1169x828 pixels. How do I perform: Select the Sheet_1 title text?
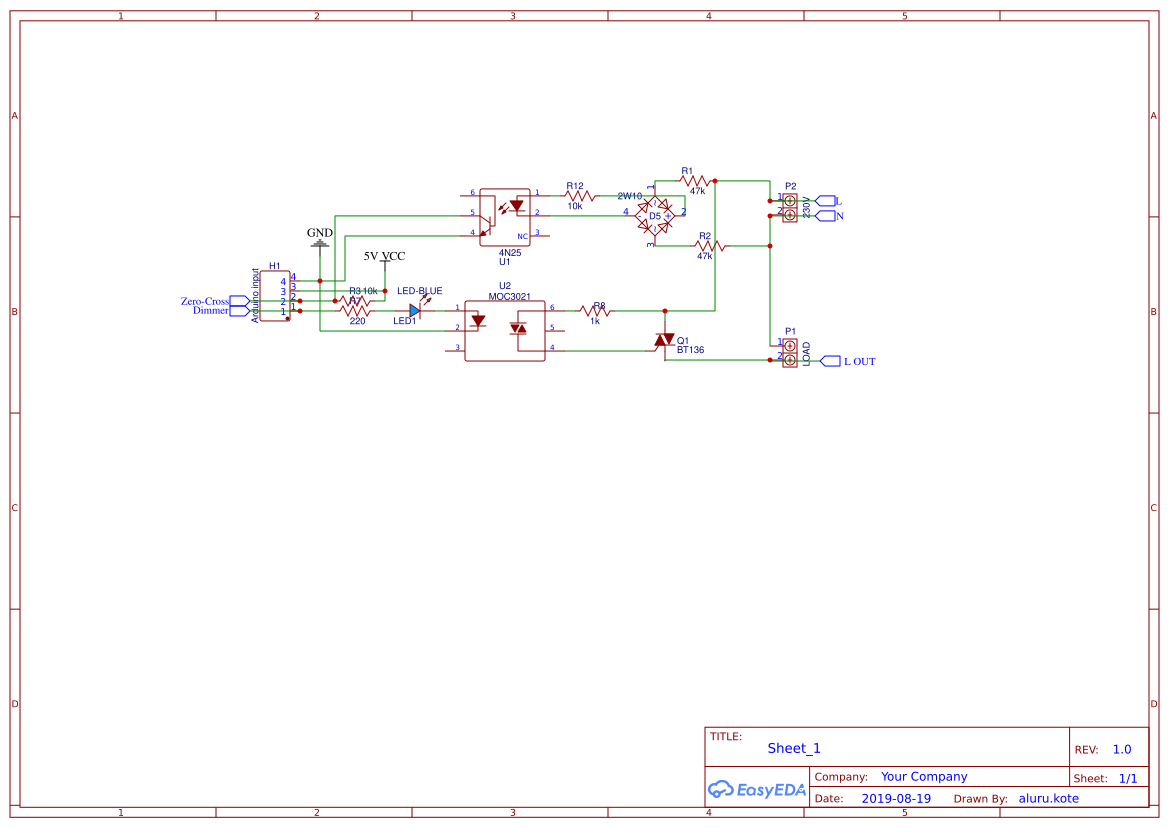click(x=793, y=748)
